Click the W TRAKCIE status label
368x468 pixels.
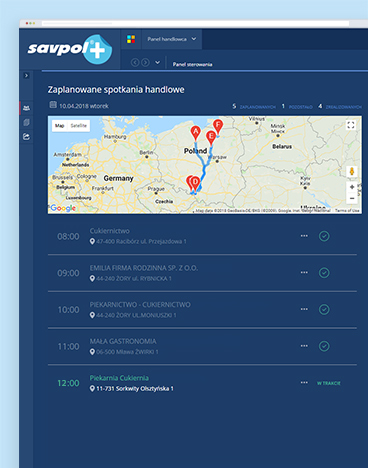tap(329, 383)
